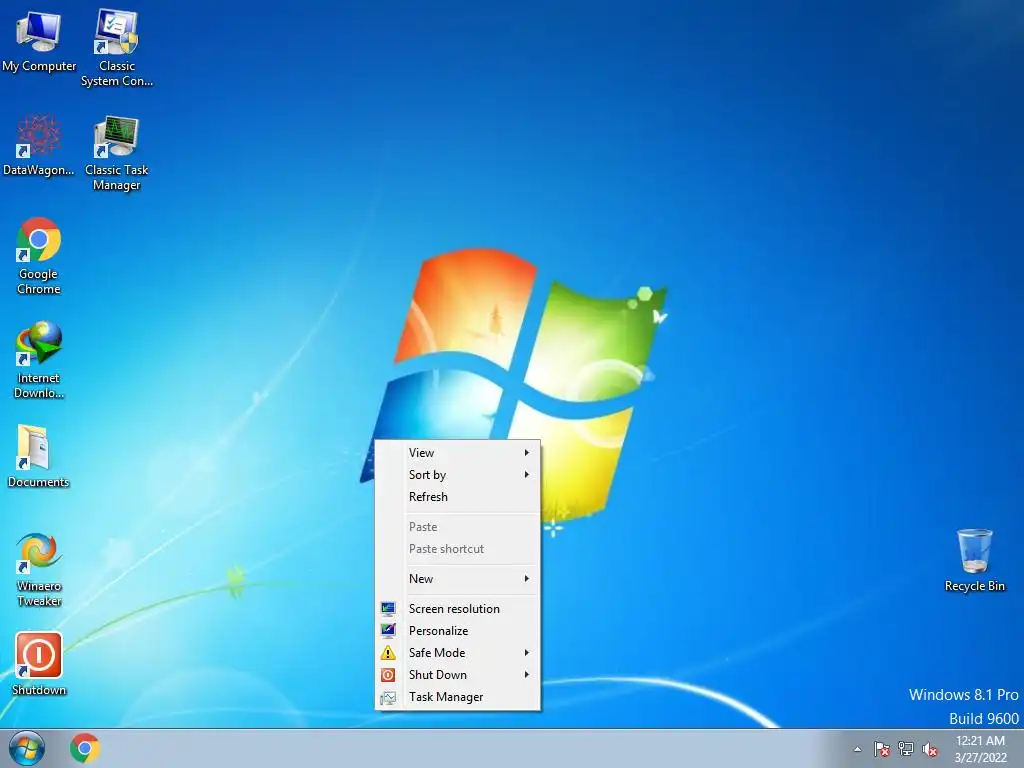Open the Start button orb

(x=27, y=748)
